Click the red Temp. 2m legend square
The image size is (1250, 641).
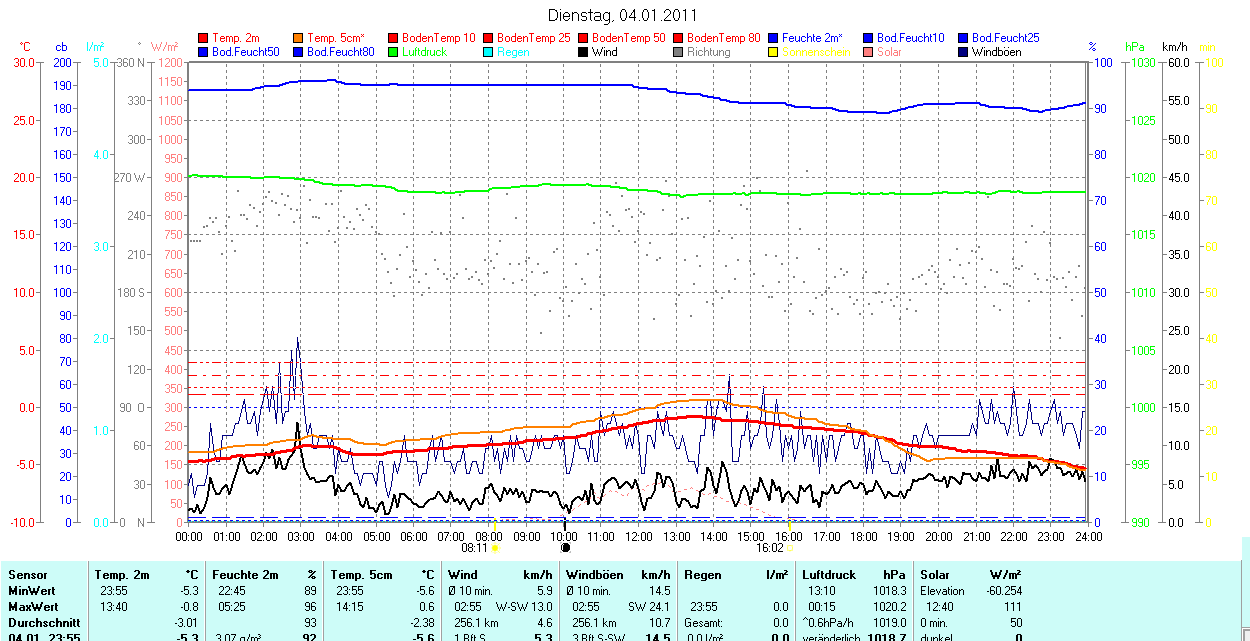tap(204, 38)
